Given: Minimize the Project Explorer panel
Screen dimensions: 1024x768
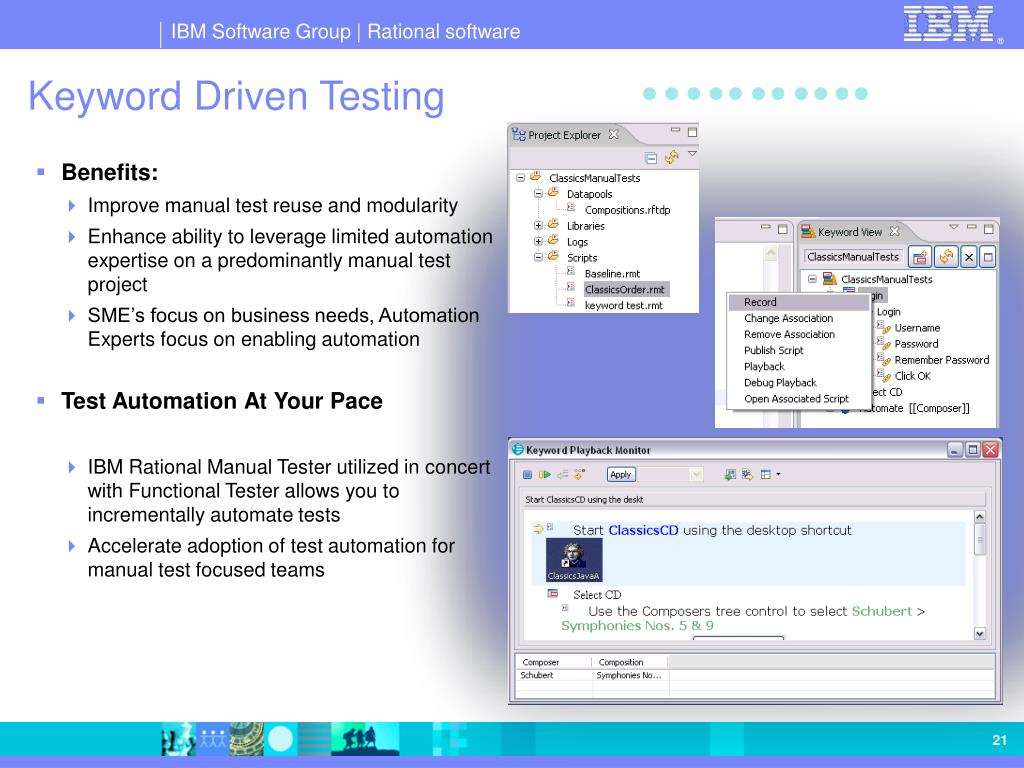Looking at the screenshot, I should (x=675, y=131).
